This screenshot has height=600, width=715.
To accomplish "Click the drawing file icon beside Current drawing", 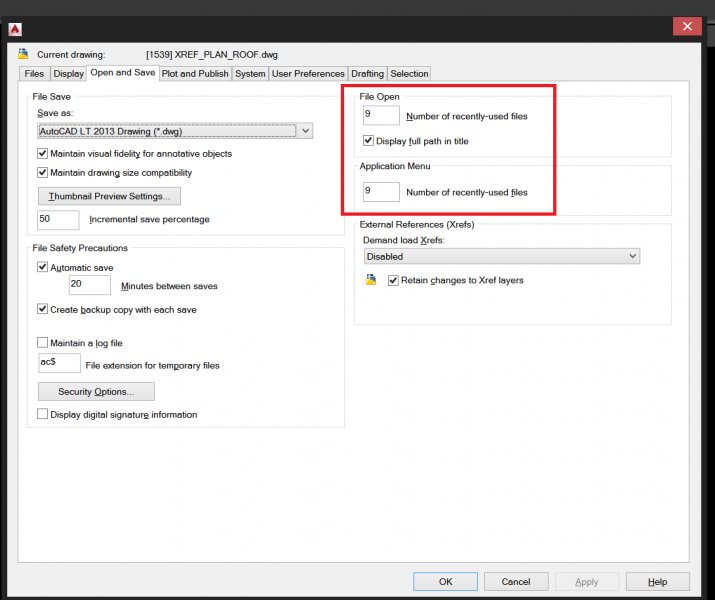I will click(x=23, y=54).
